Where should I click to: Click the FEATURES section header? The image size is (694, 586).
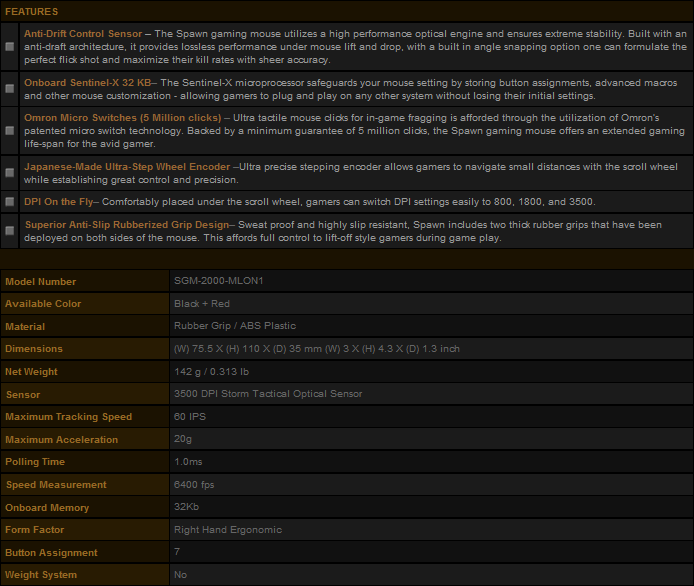[31, 9]
